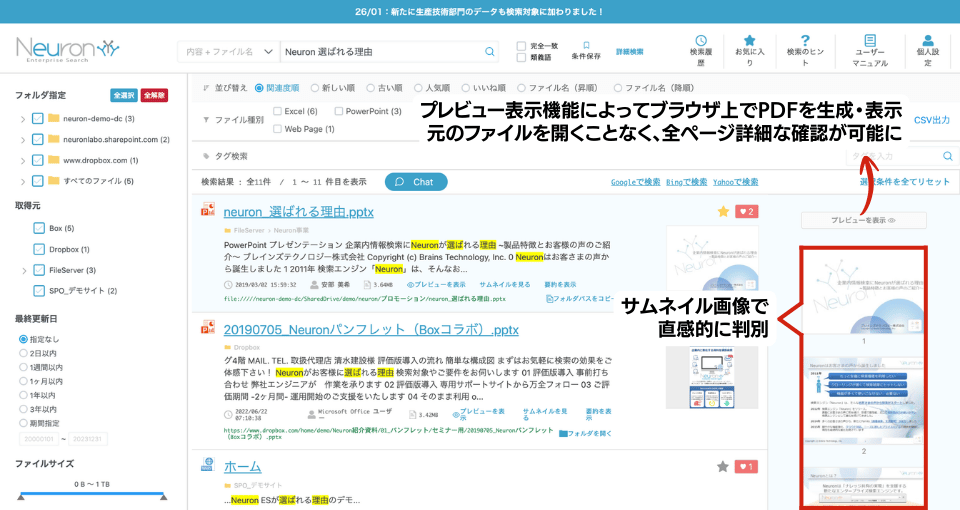Click フォルダパスをコピー on first result
Image resolution: width=960 pixels, height=510 pixels.
tap(580, 298)
